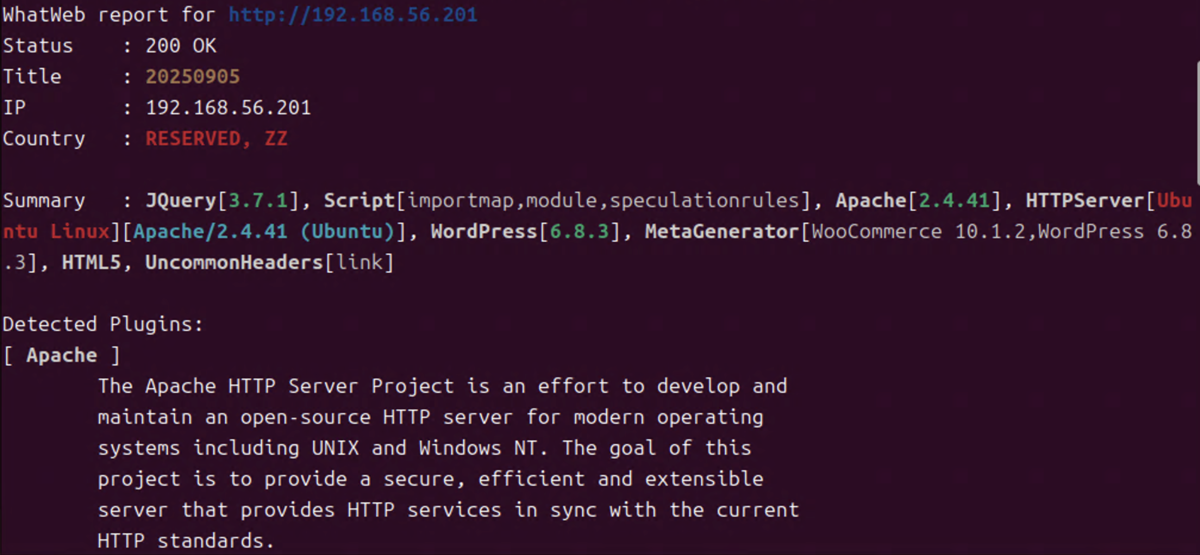Click the IP value 192.168.56.201
This screenshot has width=1200, height=555.
click(x=228, y=108)
